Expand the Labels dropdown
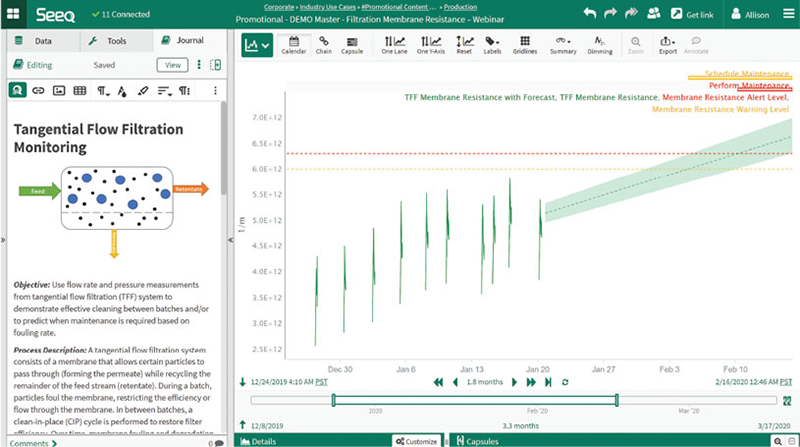This screenshot has width=800, height=447. coord(493,45)
